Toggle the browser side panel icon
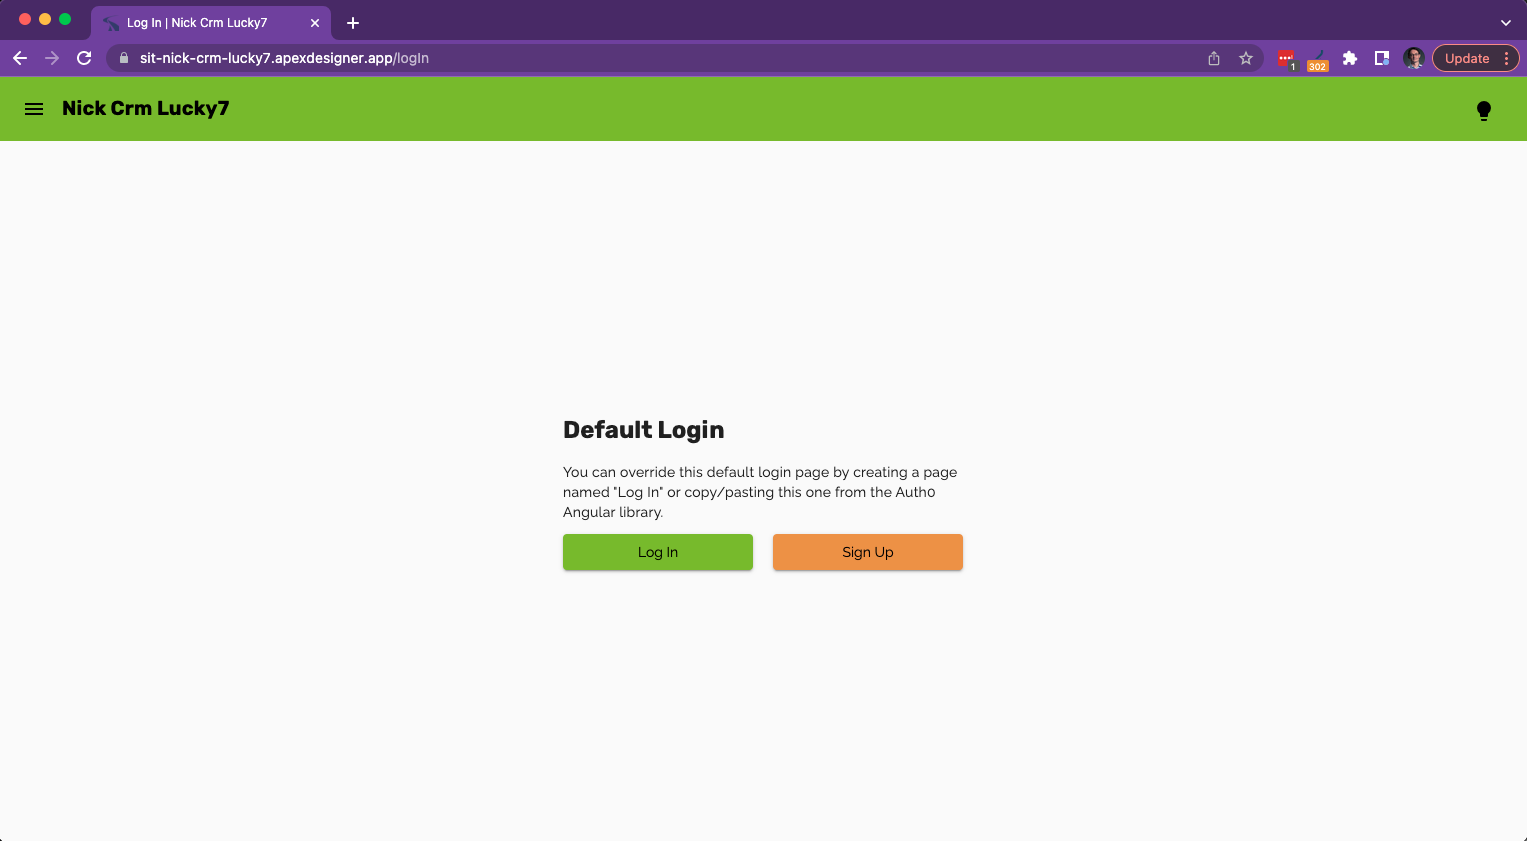This screenshot has height=841, width=1527. pos(1382,58)
